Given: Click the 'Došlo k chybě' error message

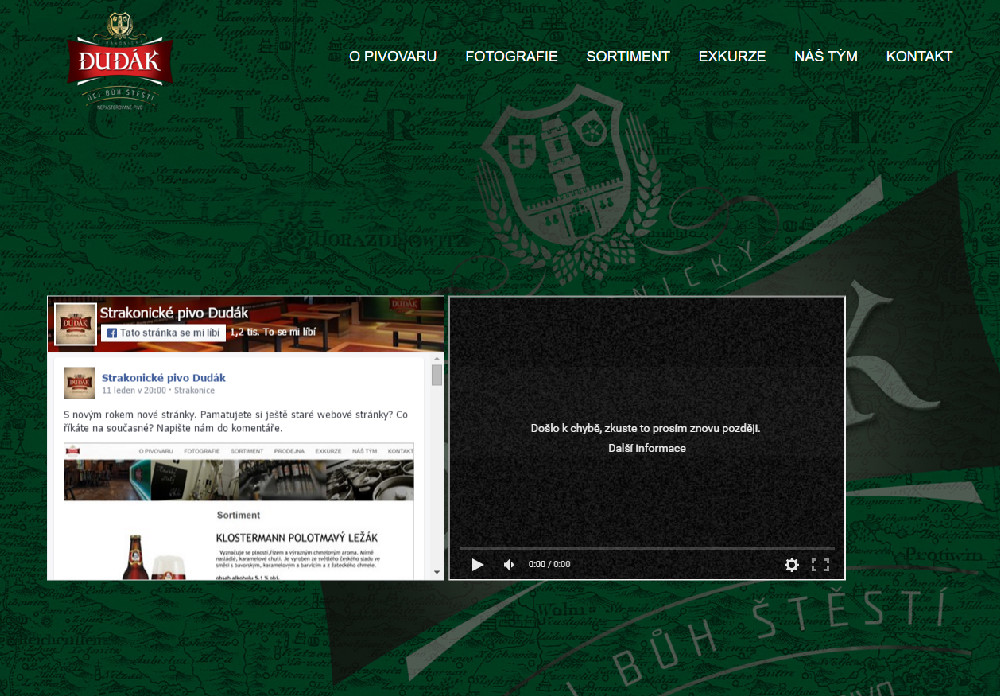Looking at the screenshot, I should coord(645,428).
